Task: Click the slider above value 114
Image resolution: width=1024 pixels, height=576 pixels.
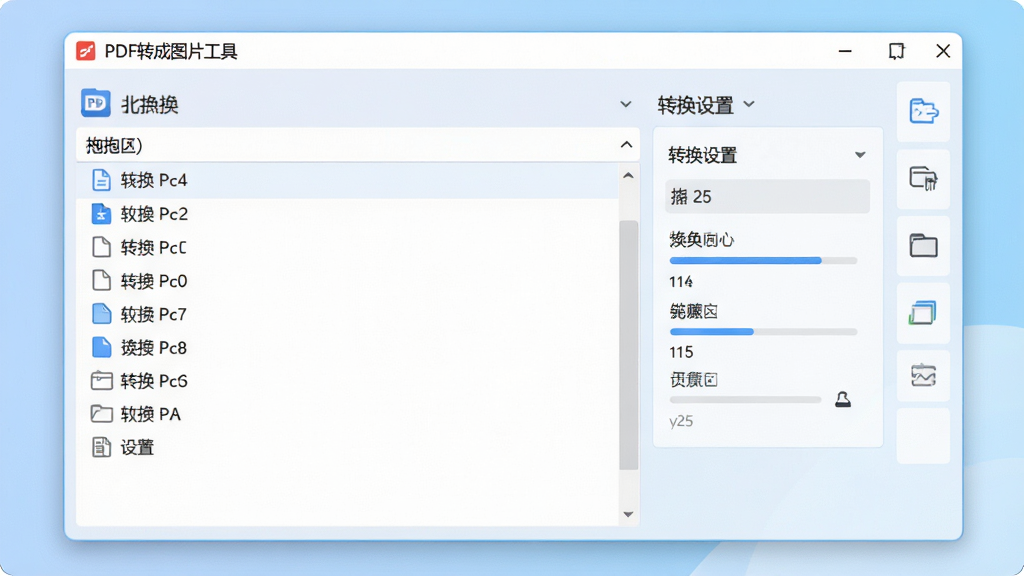Action: 763,261
